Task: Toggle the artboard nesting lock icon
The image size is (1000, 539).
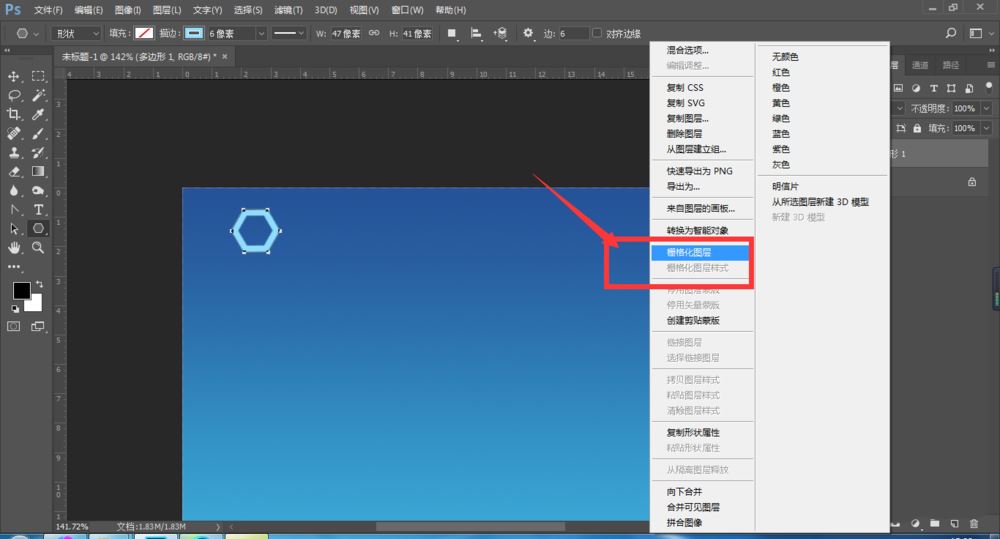Action: pyautogui.click(x=901, y=128)
